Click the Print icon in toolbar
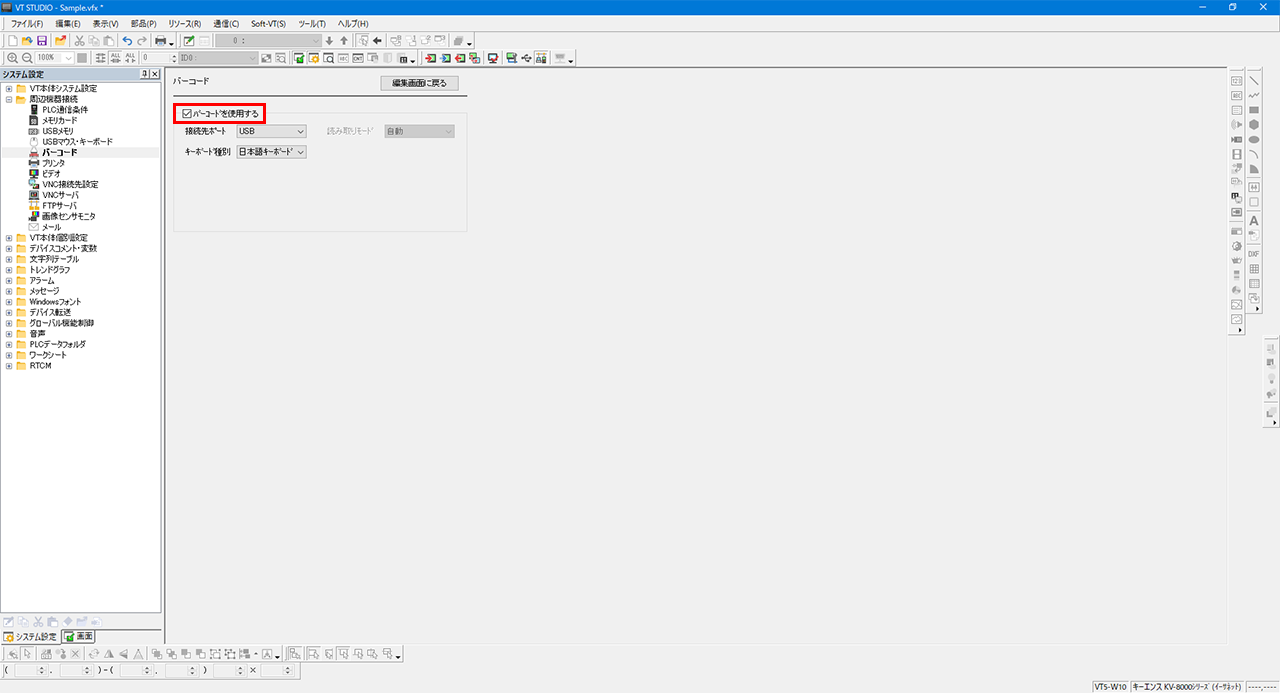This screenshot has width=1280, height=694. coord(159,40)
